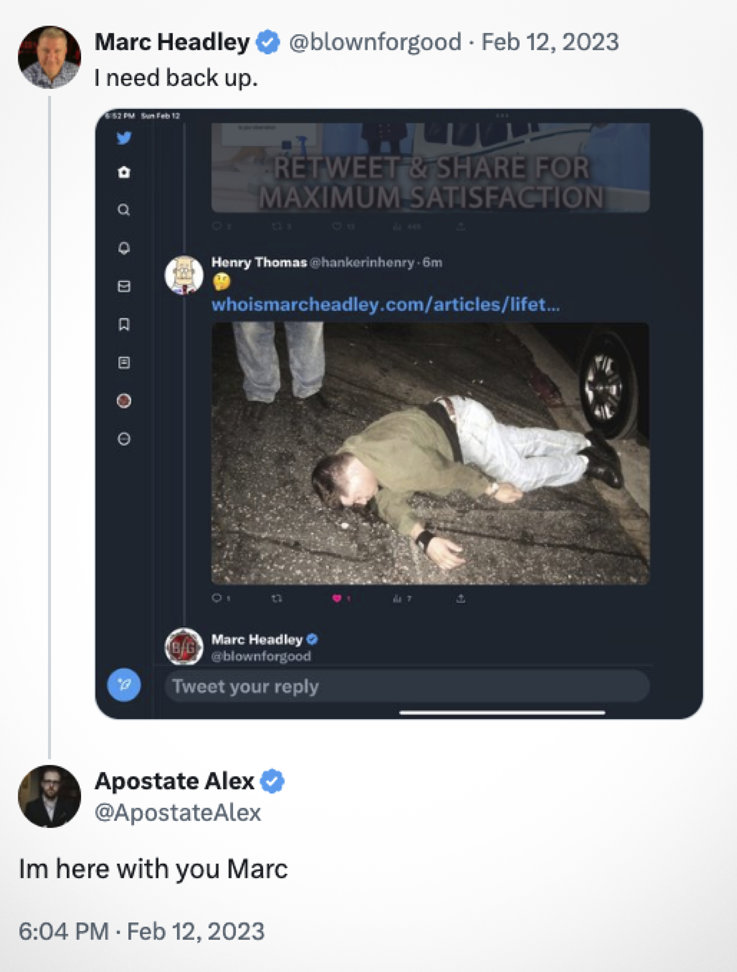Like Henry Thomas's tweet with heart icon

(x=337, y=598)
